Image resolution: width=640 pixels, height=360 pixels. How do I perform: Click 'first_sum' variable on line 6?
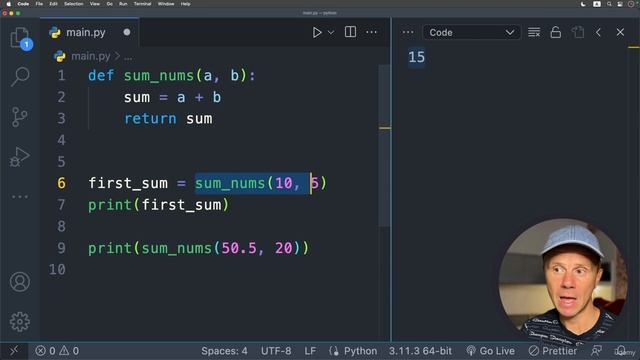pyautogui.click(x=128, y=183)
